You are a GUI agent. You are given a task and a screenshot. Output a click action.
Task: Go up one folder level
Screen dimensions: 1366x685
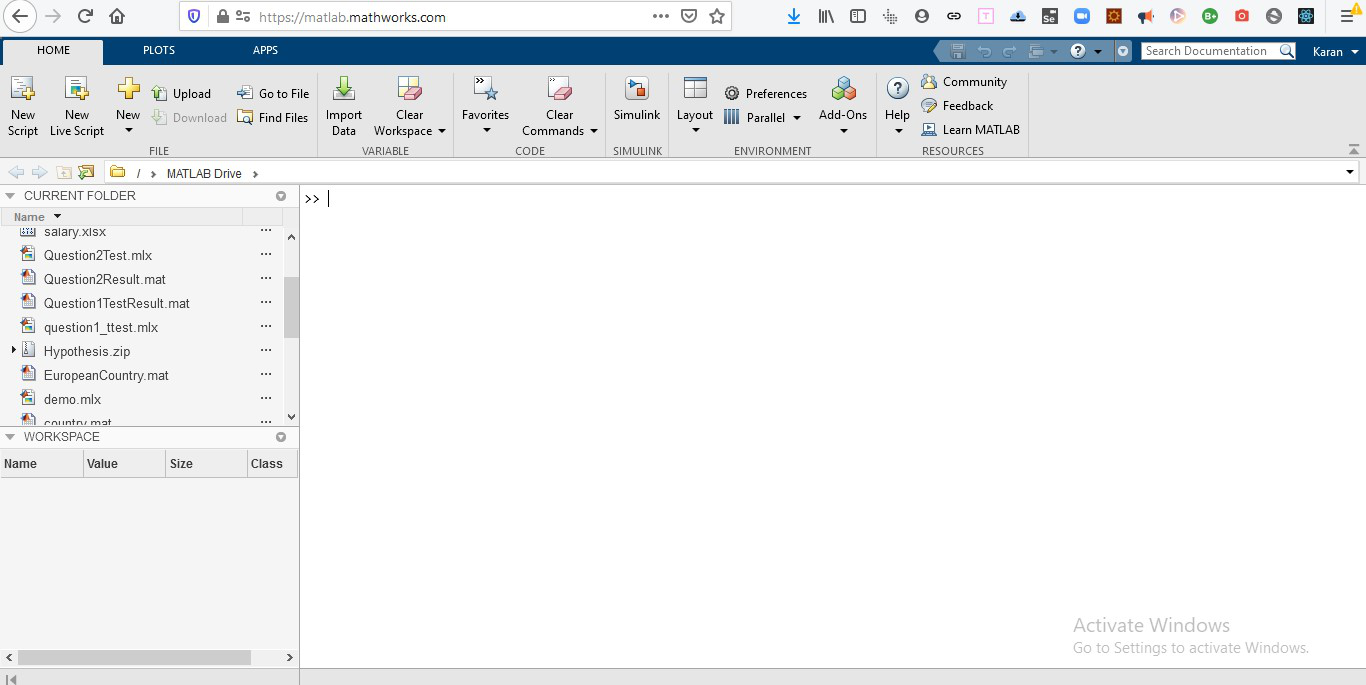point(64,172)
